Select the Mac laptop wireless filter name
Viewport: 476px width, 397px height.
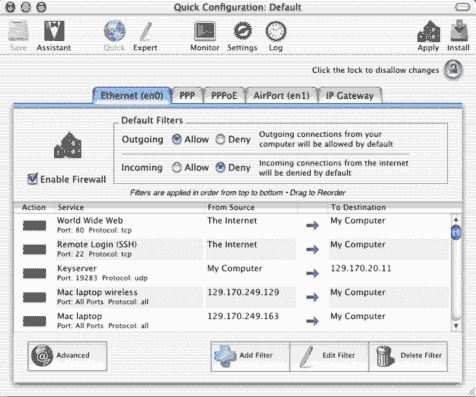click(97, 292)
